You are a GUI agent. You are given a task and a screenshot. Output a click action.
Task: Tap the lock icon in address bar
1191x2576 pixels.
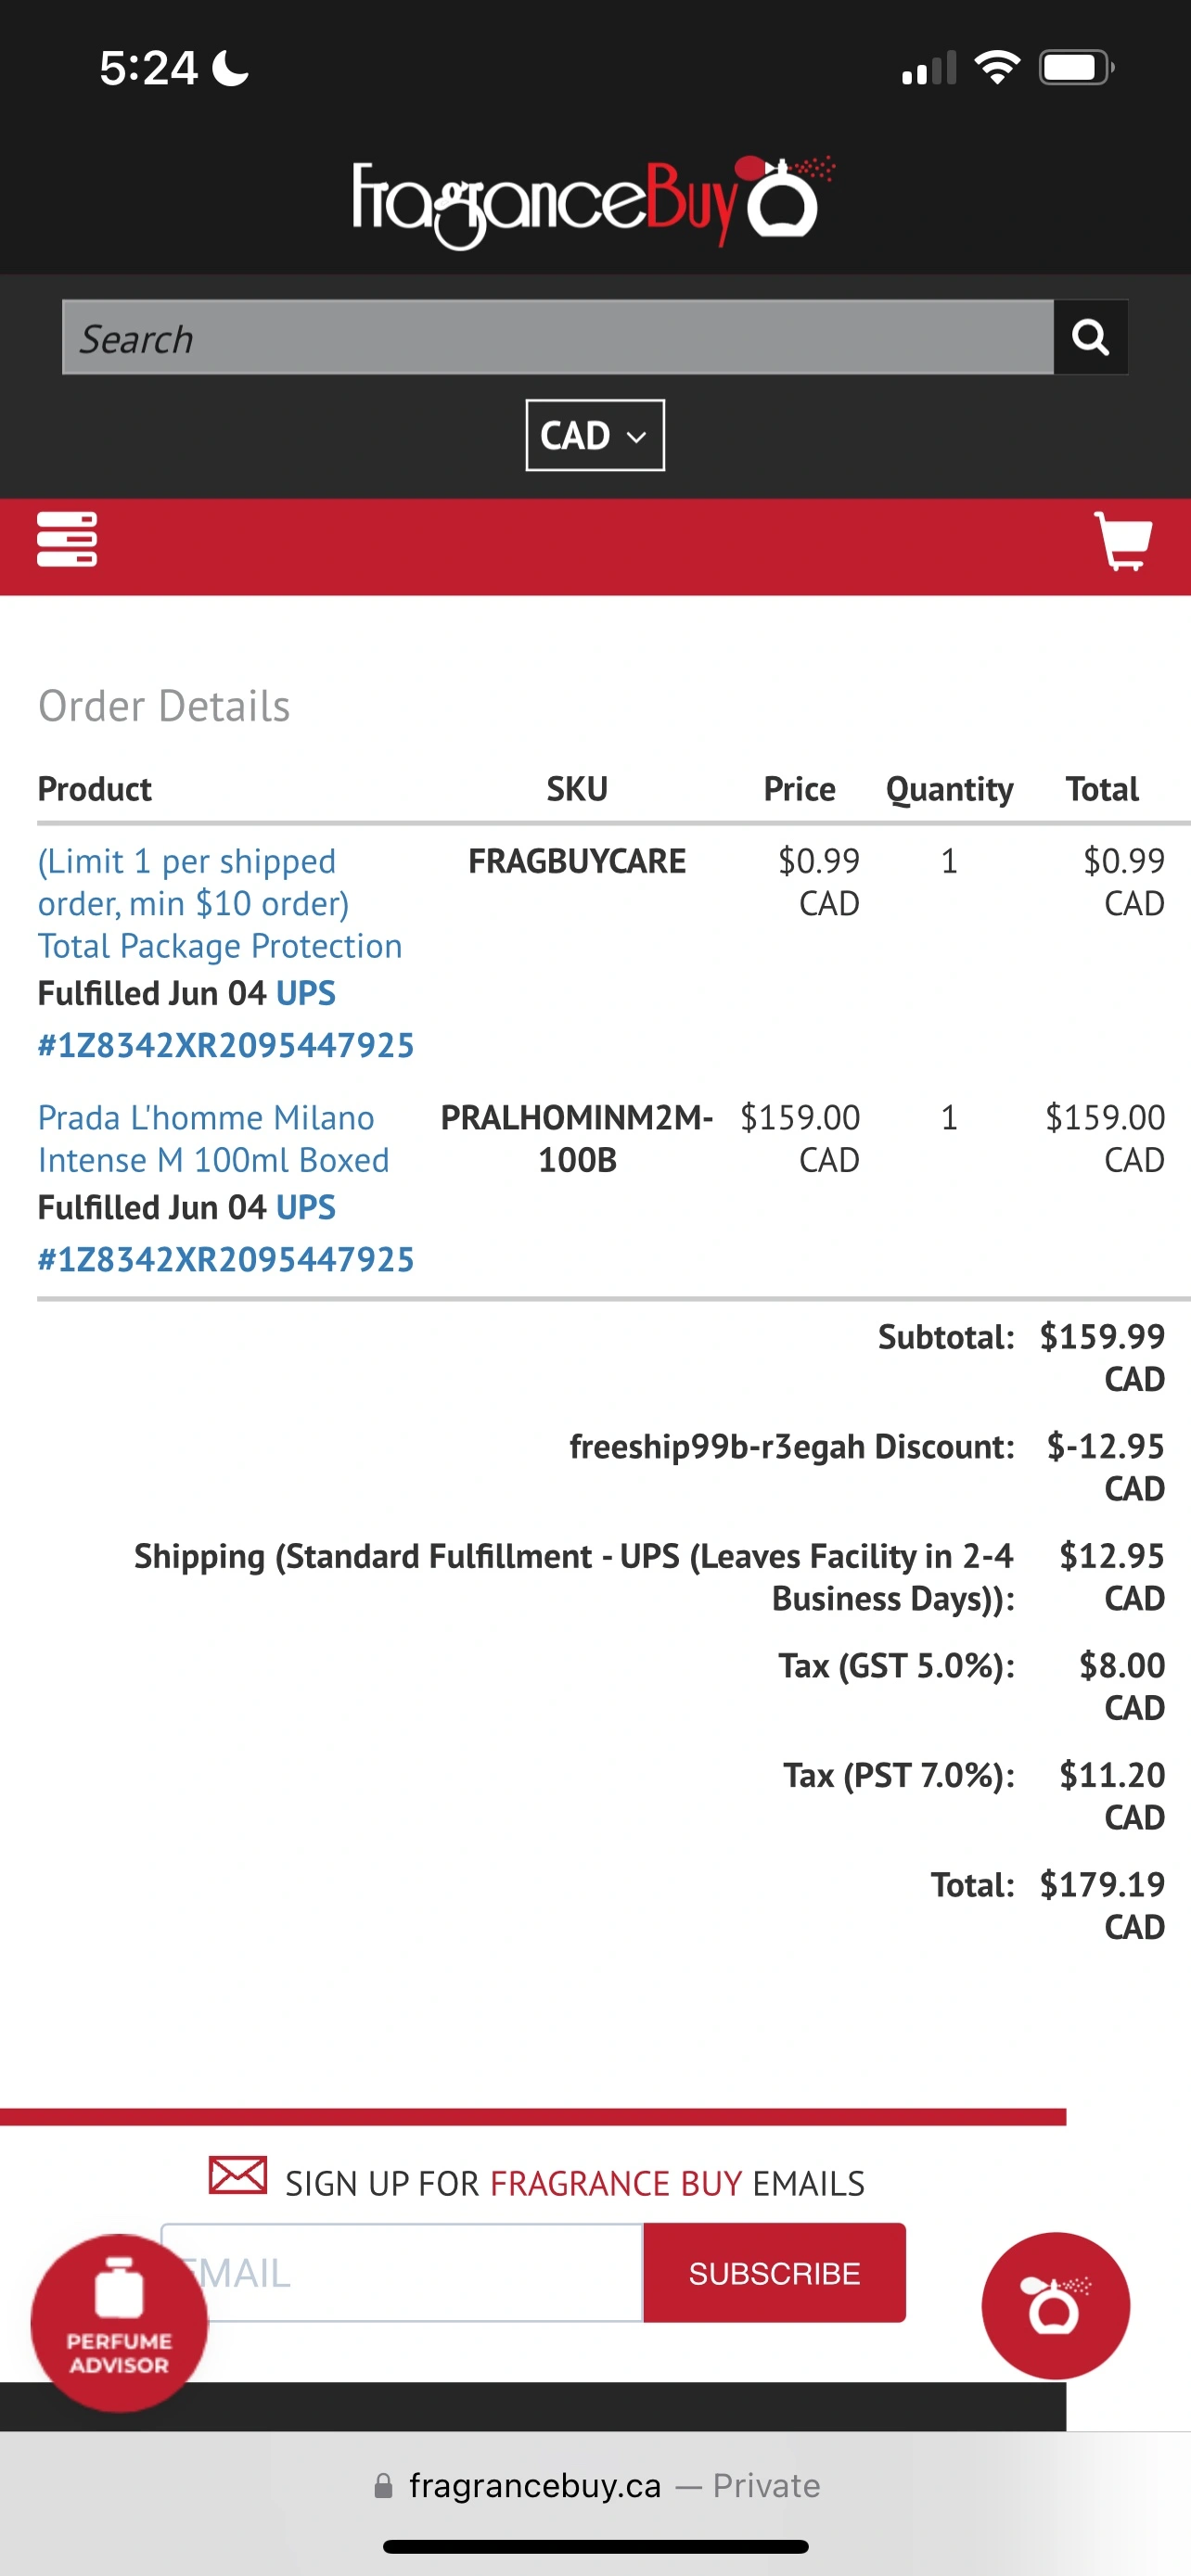[x=383, y=2486]
